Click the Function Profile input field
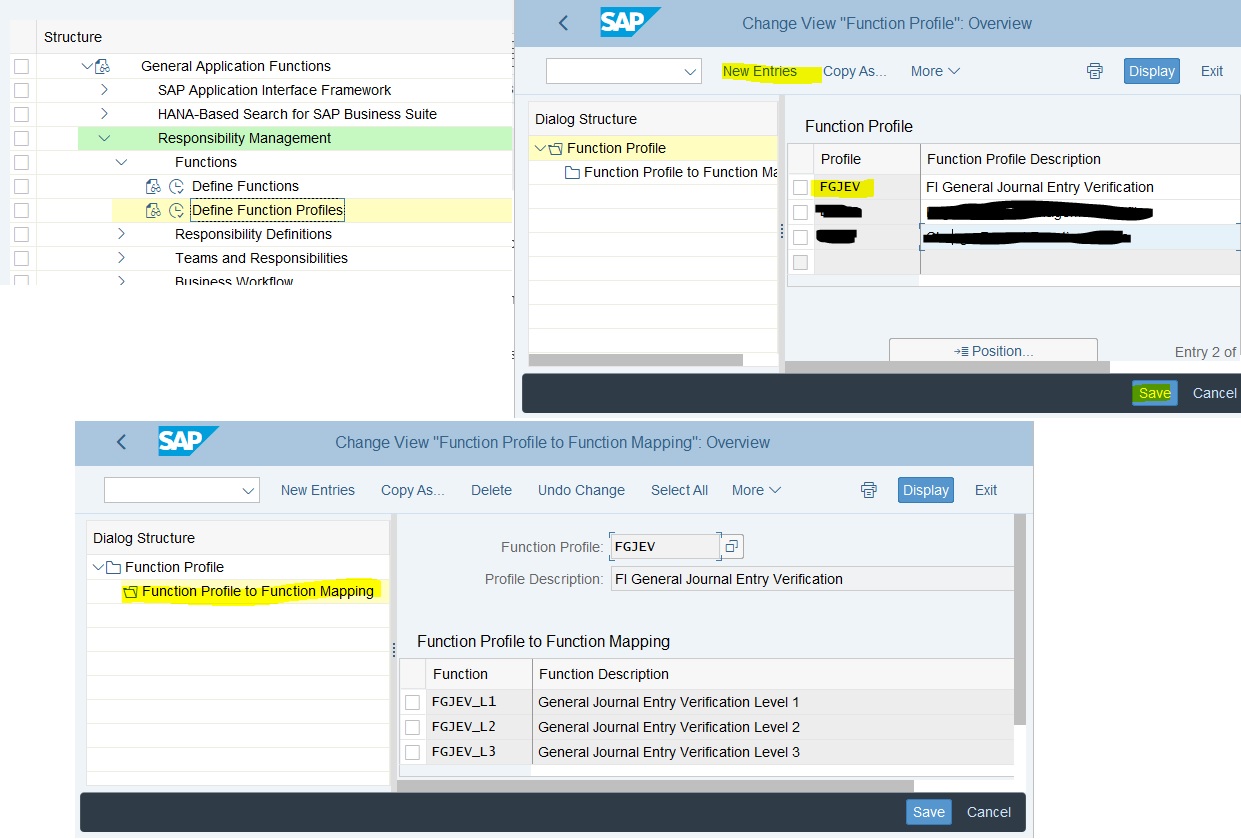The image size is (1241, 839). 664,547
